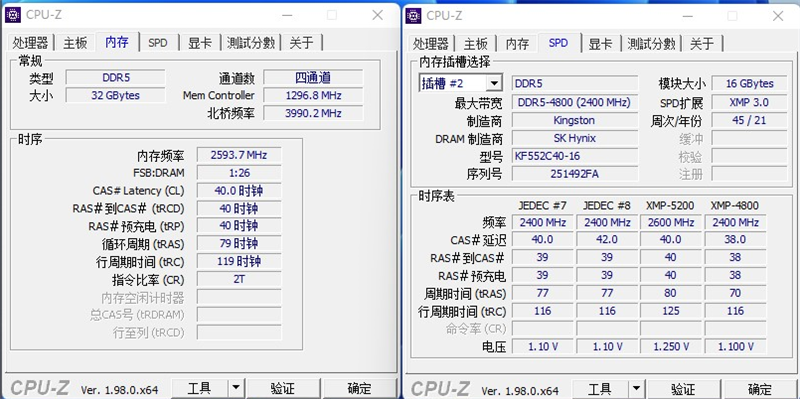Click the 验证 button in the right window
This screenshot has height=399, width=800.
point(683,389)
